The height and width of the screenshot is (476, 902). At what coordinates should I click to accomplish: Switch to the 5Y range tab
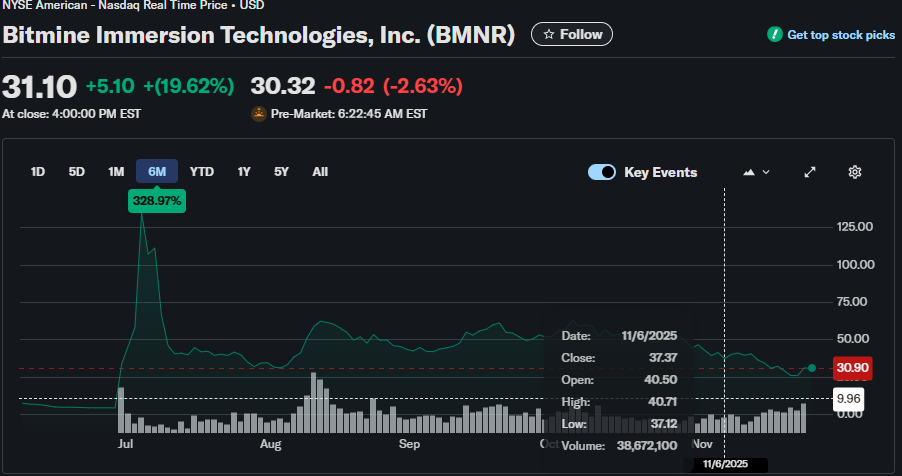pyautogui.click(x=281, y=172)
